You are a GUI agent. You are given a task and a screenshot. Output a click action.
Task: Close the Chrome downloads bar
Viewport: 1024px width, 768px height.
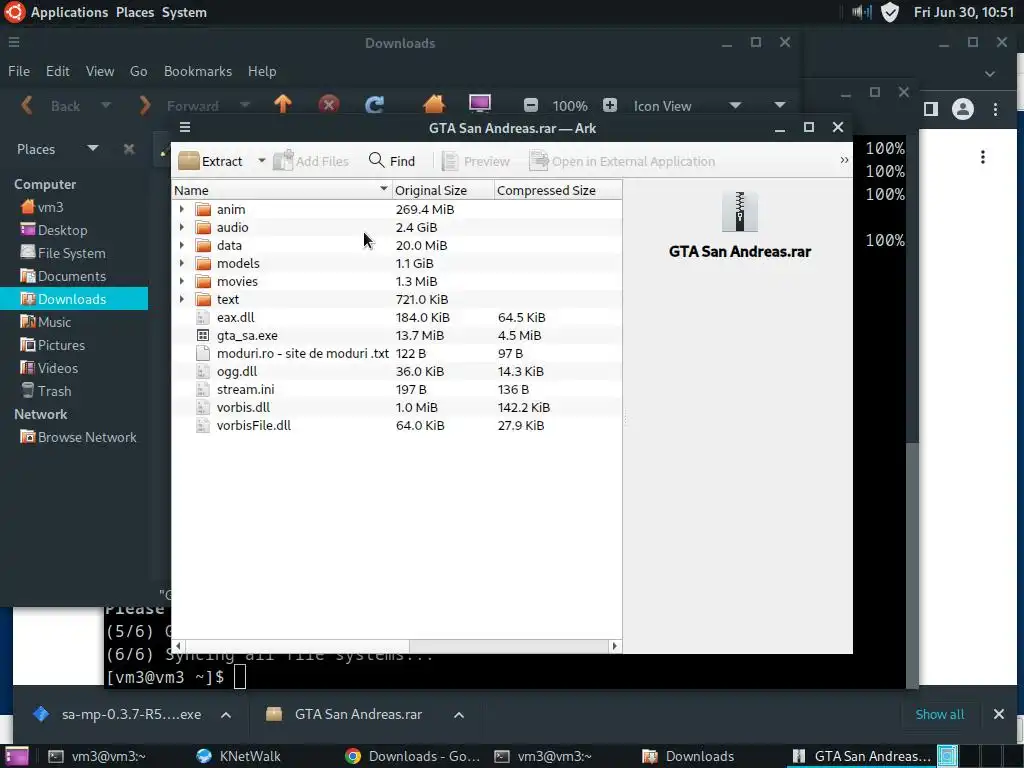coord(999,714)
